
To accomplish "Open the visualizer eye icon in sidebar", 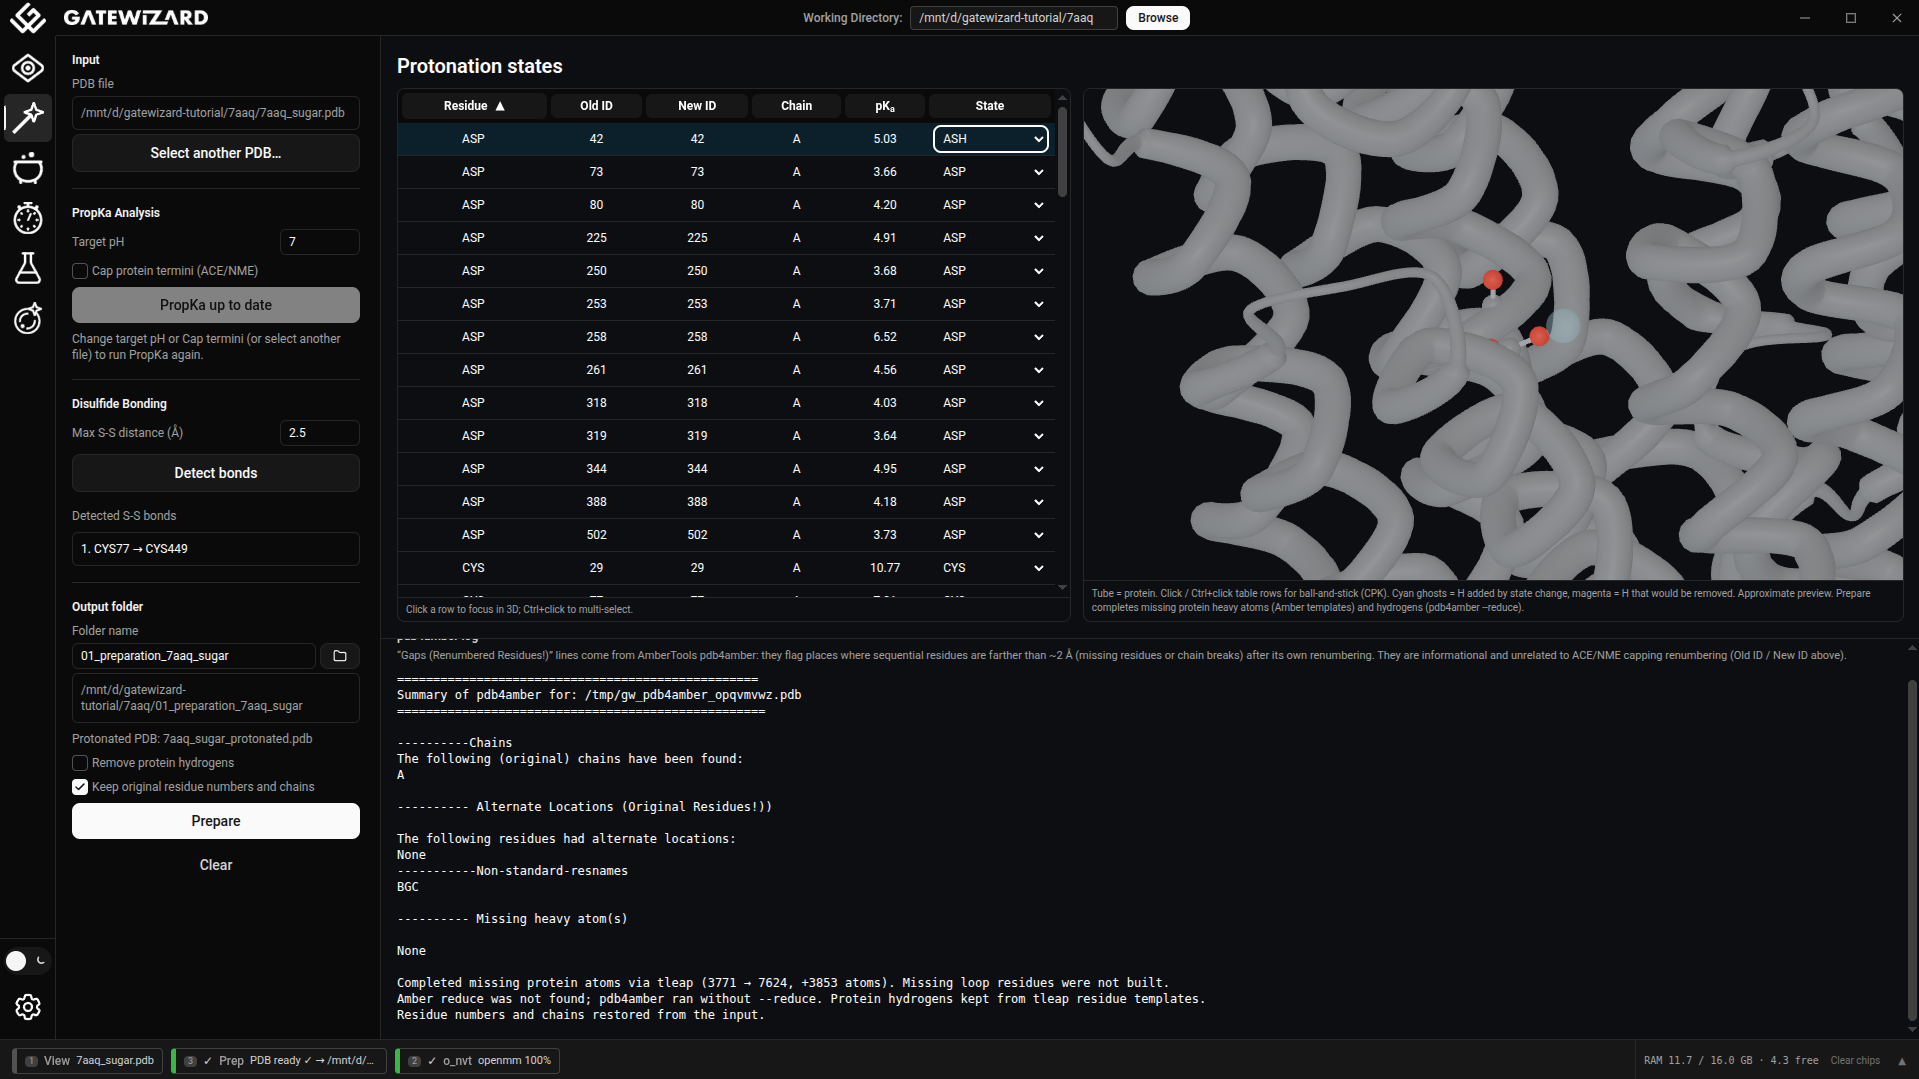I will pos(28,68).
